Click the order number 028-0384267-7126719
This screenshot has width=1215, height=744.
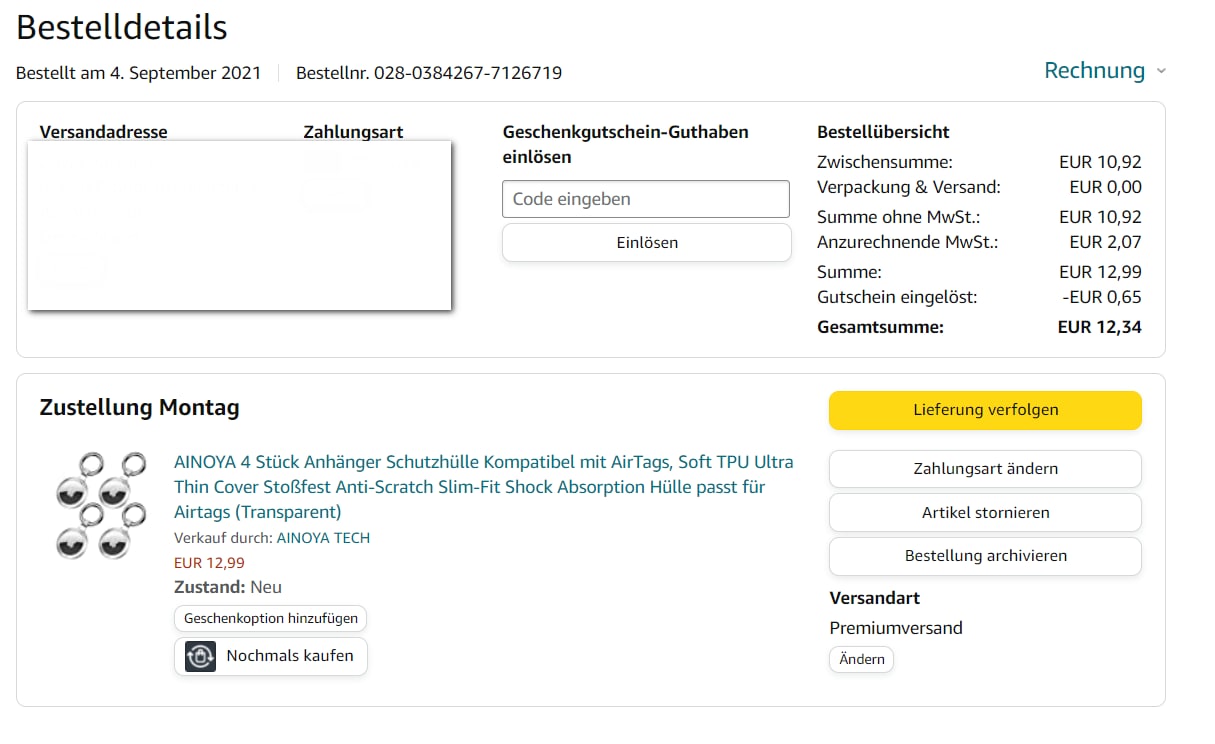pos(467,73)
